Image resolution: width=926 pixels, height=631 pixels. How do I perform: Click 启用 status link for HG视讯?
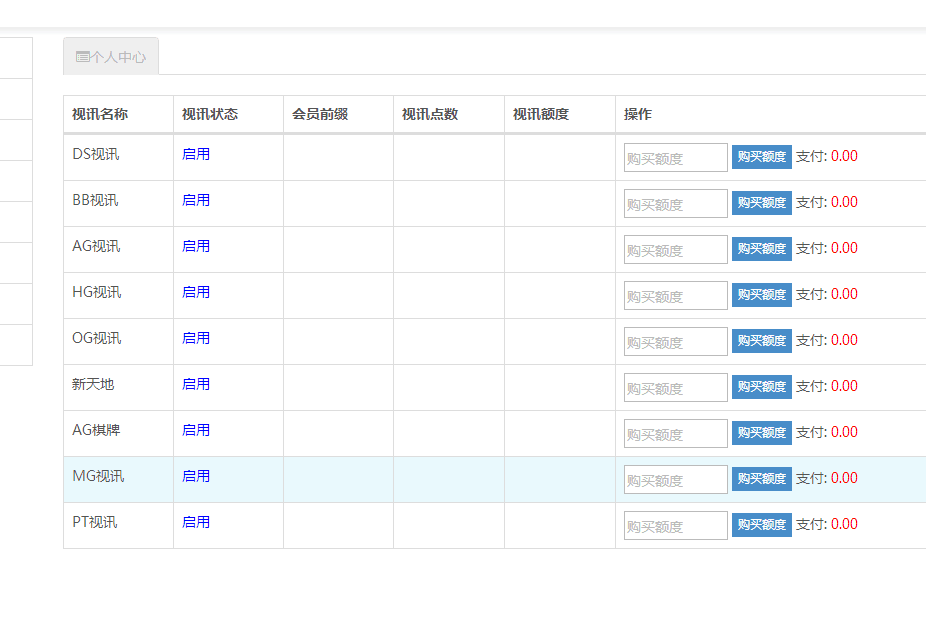click(196, 292)
